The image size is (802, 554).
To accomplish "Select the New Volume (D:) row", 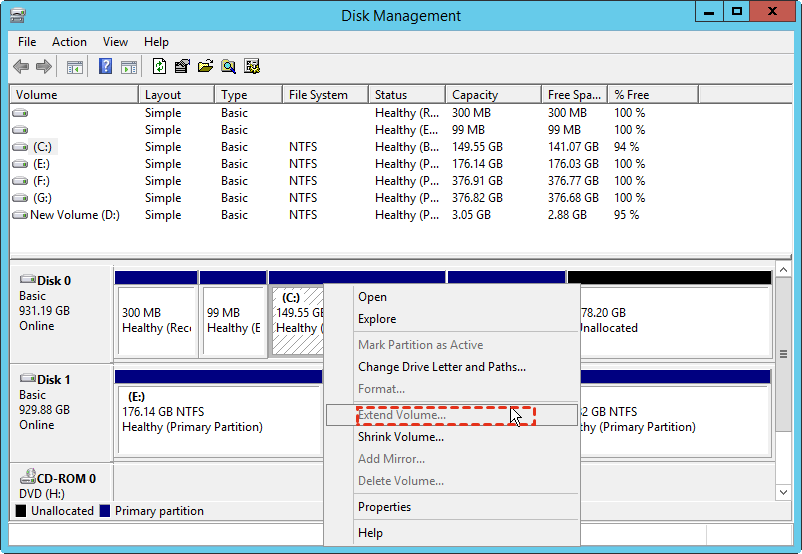I will point(74,215).
